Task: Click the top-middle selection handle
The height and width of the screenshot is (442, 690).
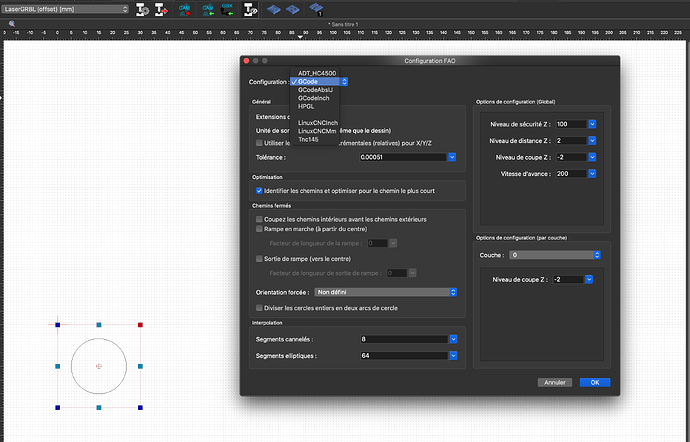Action: [x=99, y=325]
